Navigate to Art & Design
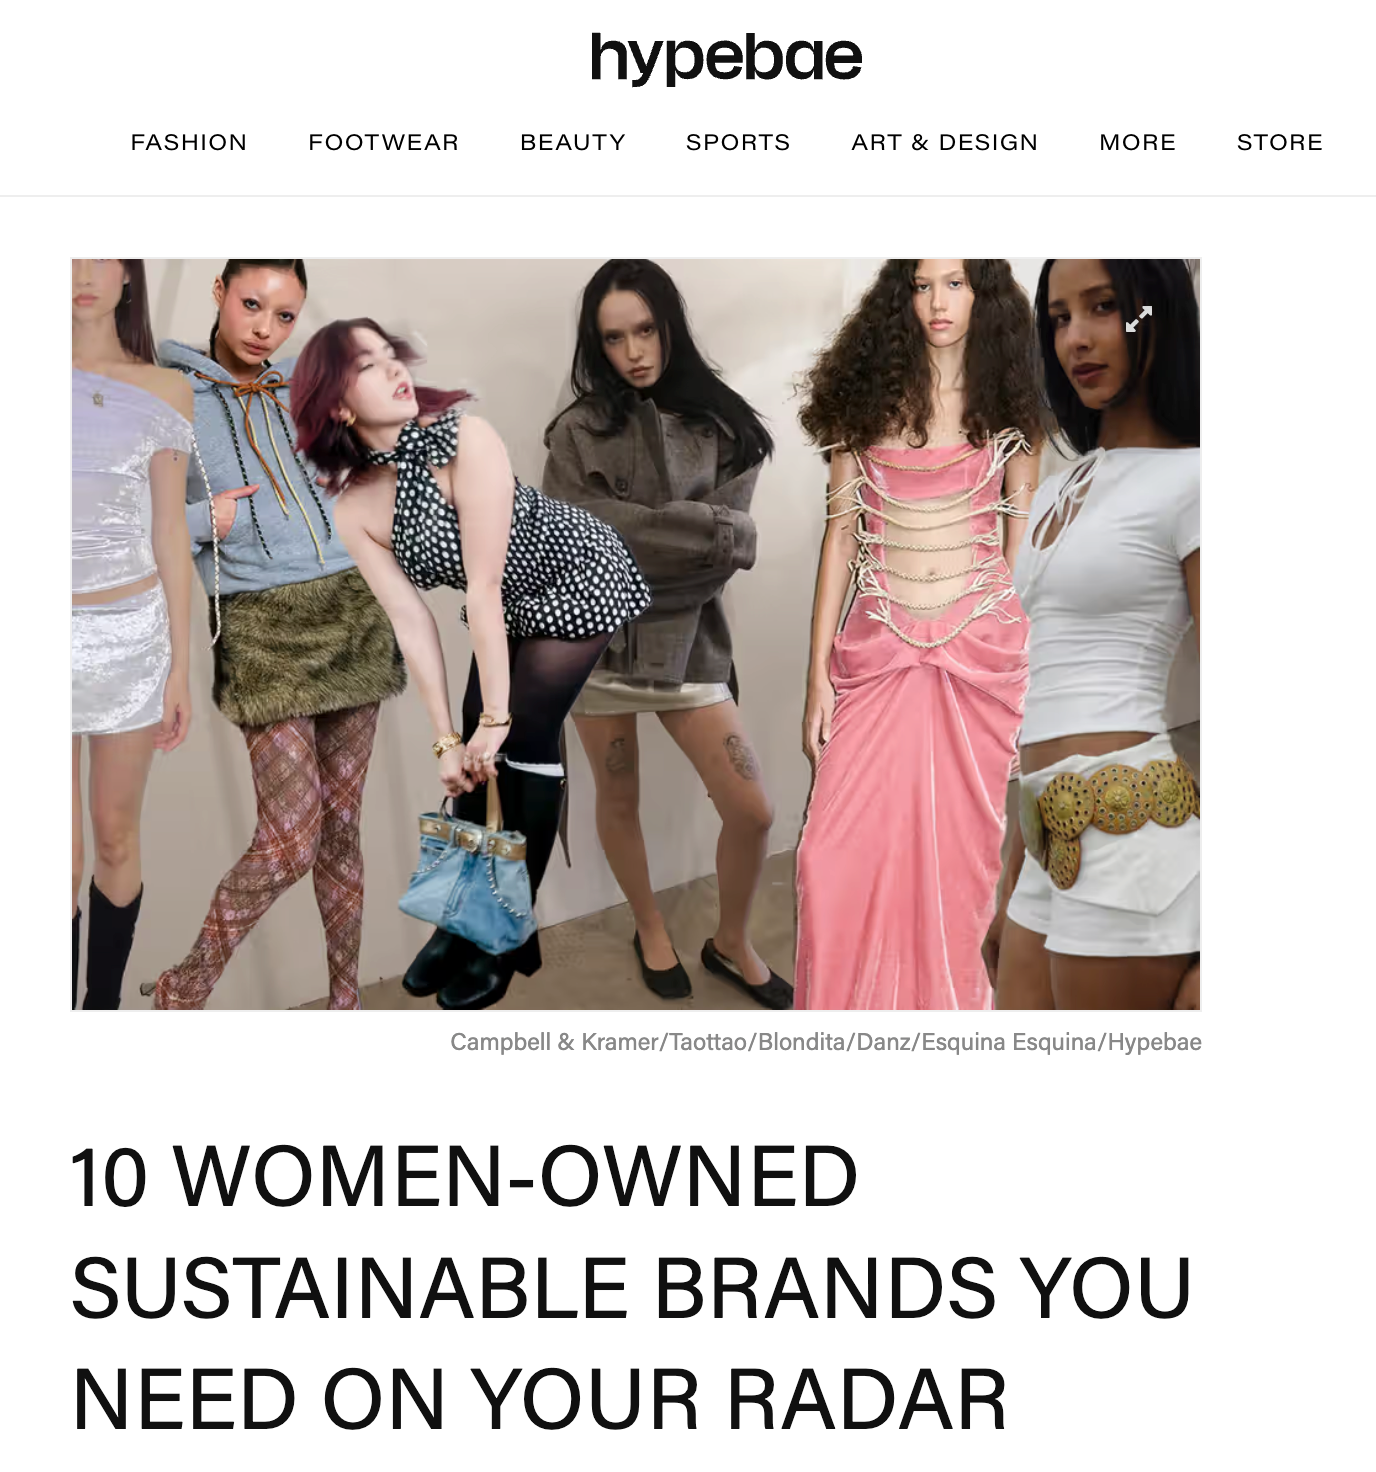 tap(945, 142)
